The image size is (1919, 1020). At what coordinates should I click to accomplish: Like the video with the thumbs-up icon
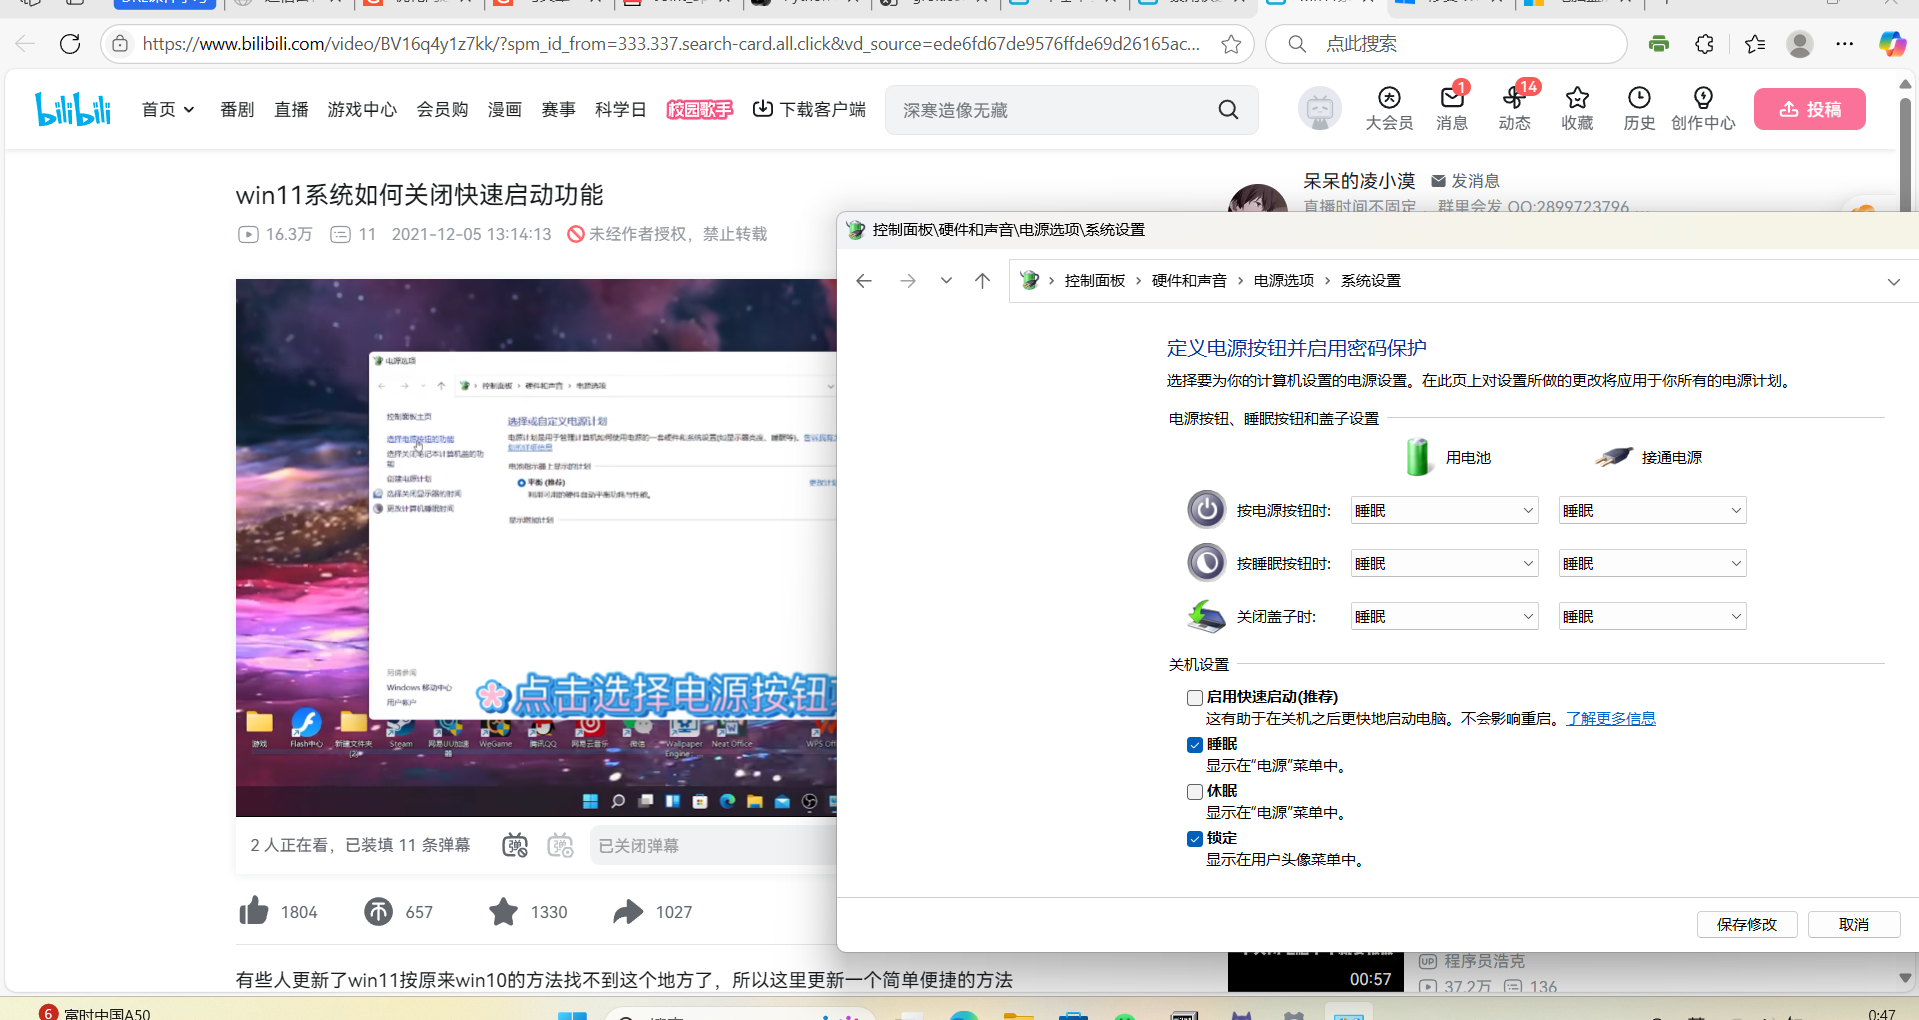coord(254,911)
